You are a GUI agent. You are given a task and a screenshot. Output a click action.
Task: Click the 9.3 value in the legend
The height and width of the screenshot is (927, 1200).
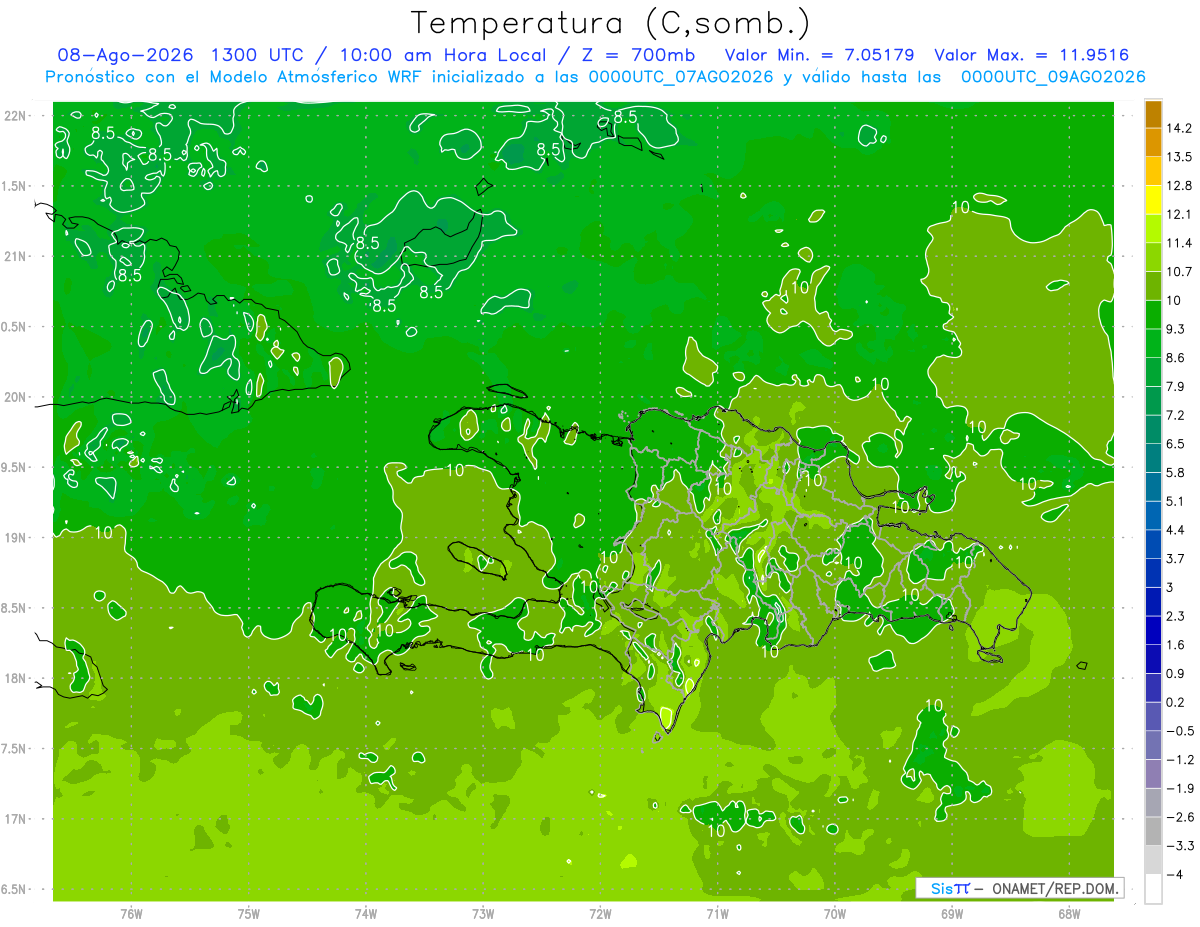[x=1175, y=329]
